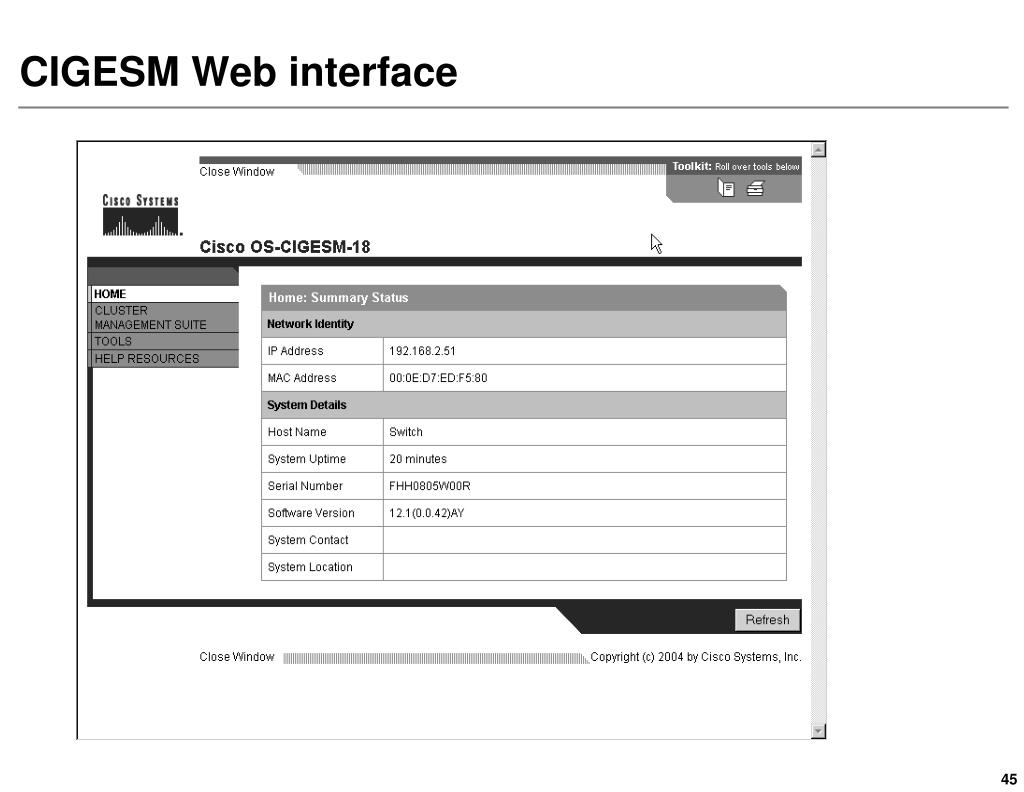
Task: Open HELP RESOURCES menu item
Action: coord(164,358)
